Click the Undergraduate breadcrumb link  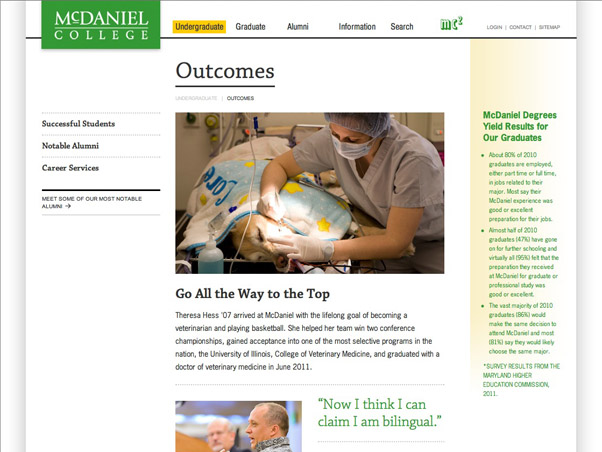tap(196, 98)
